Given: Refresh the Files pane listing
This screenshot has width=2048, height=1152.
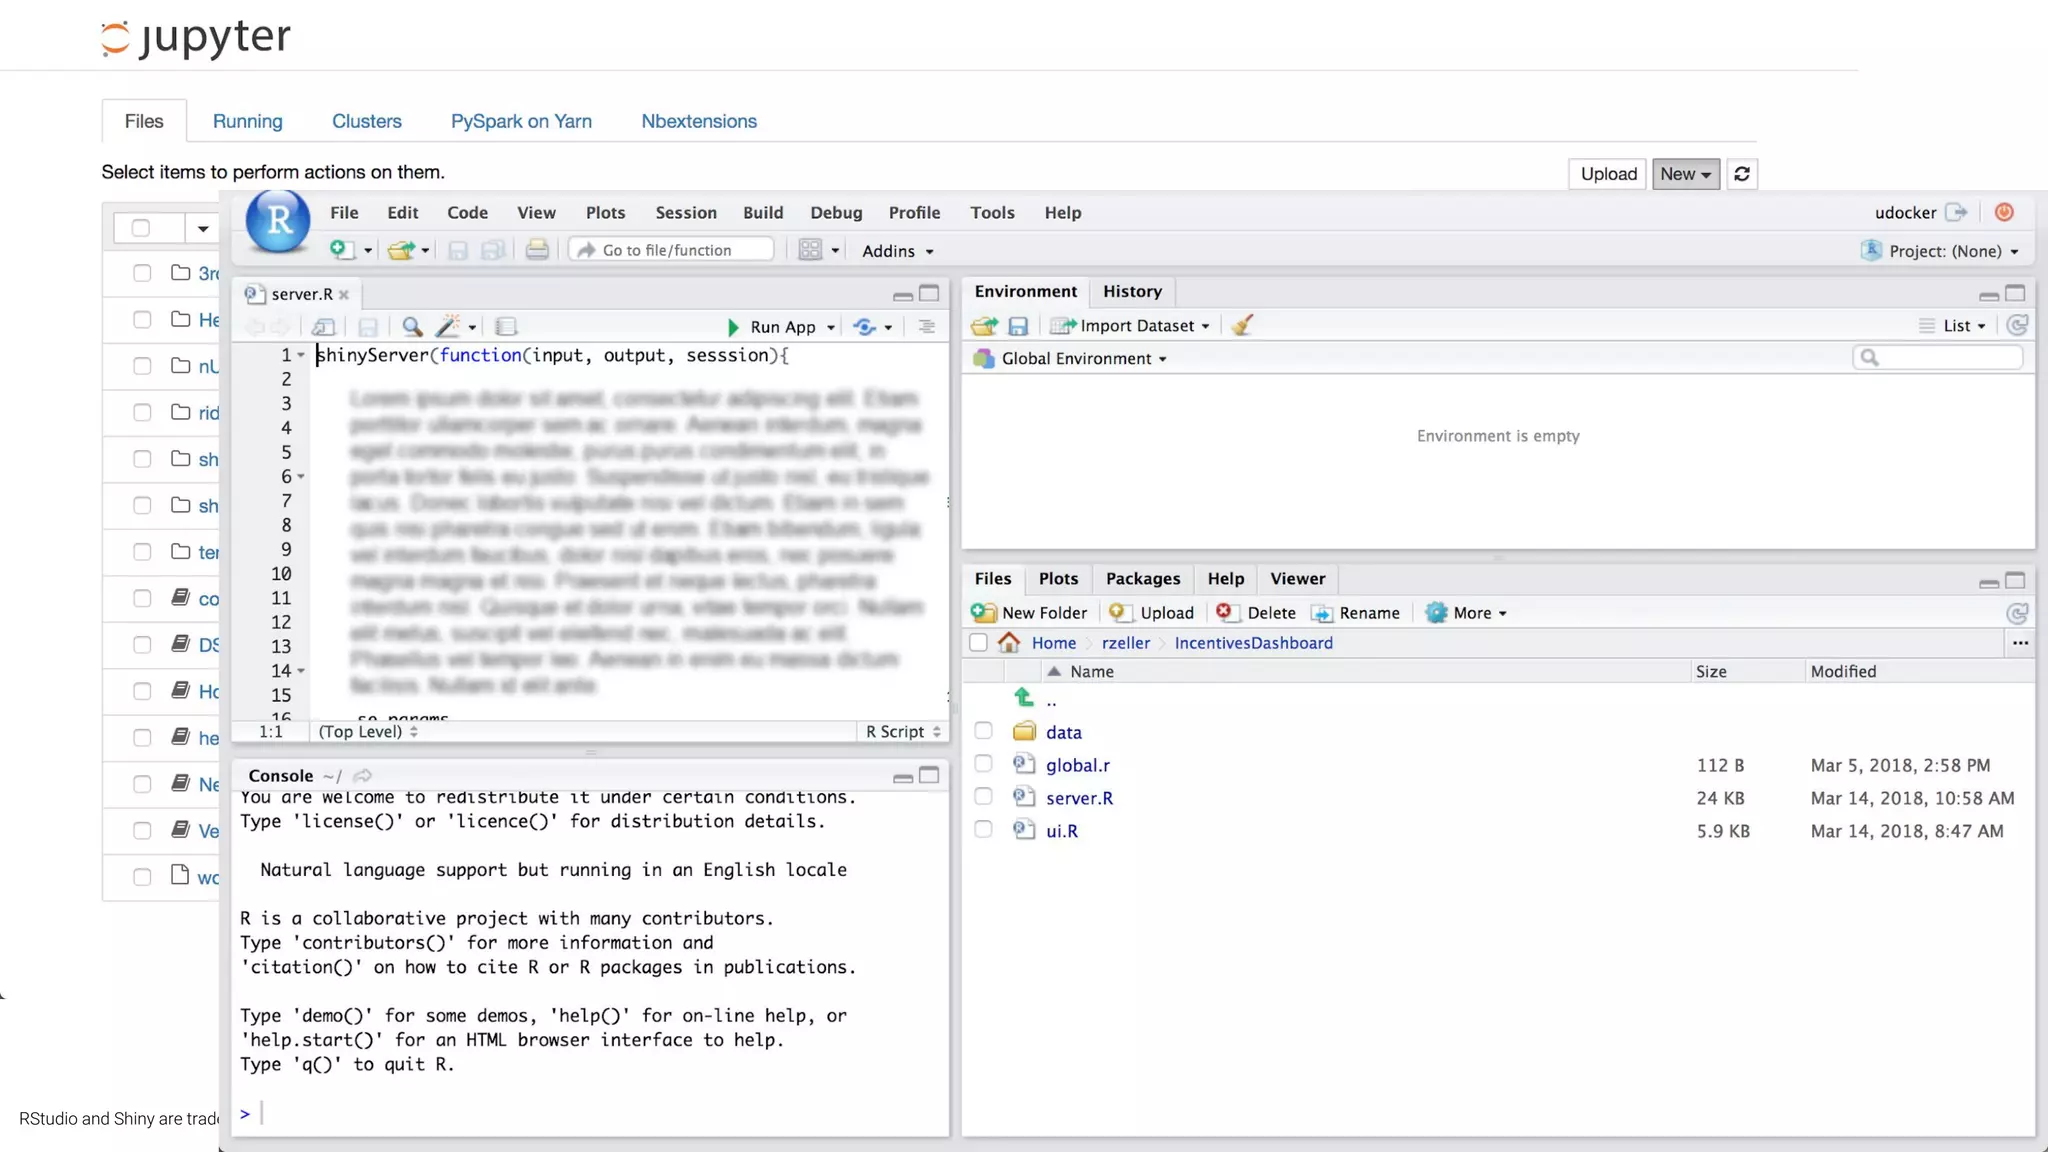Looking at the screenshot, I should pos(2018,613).
